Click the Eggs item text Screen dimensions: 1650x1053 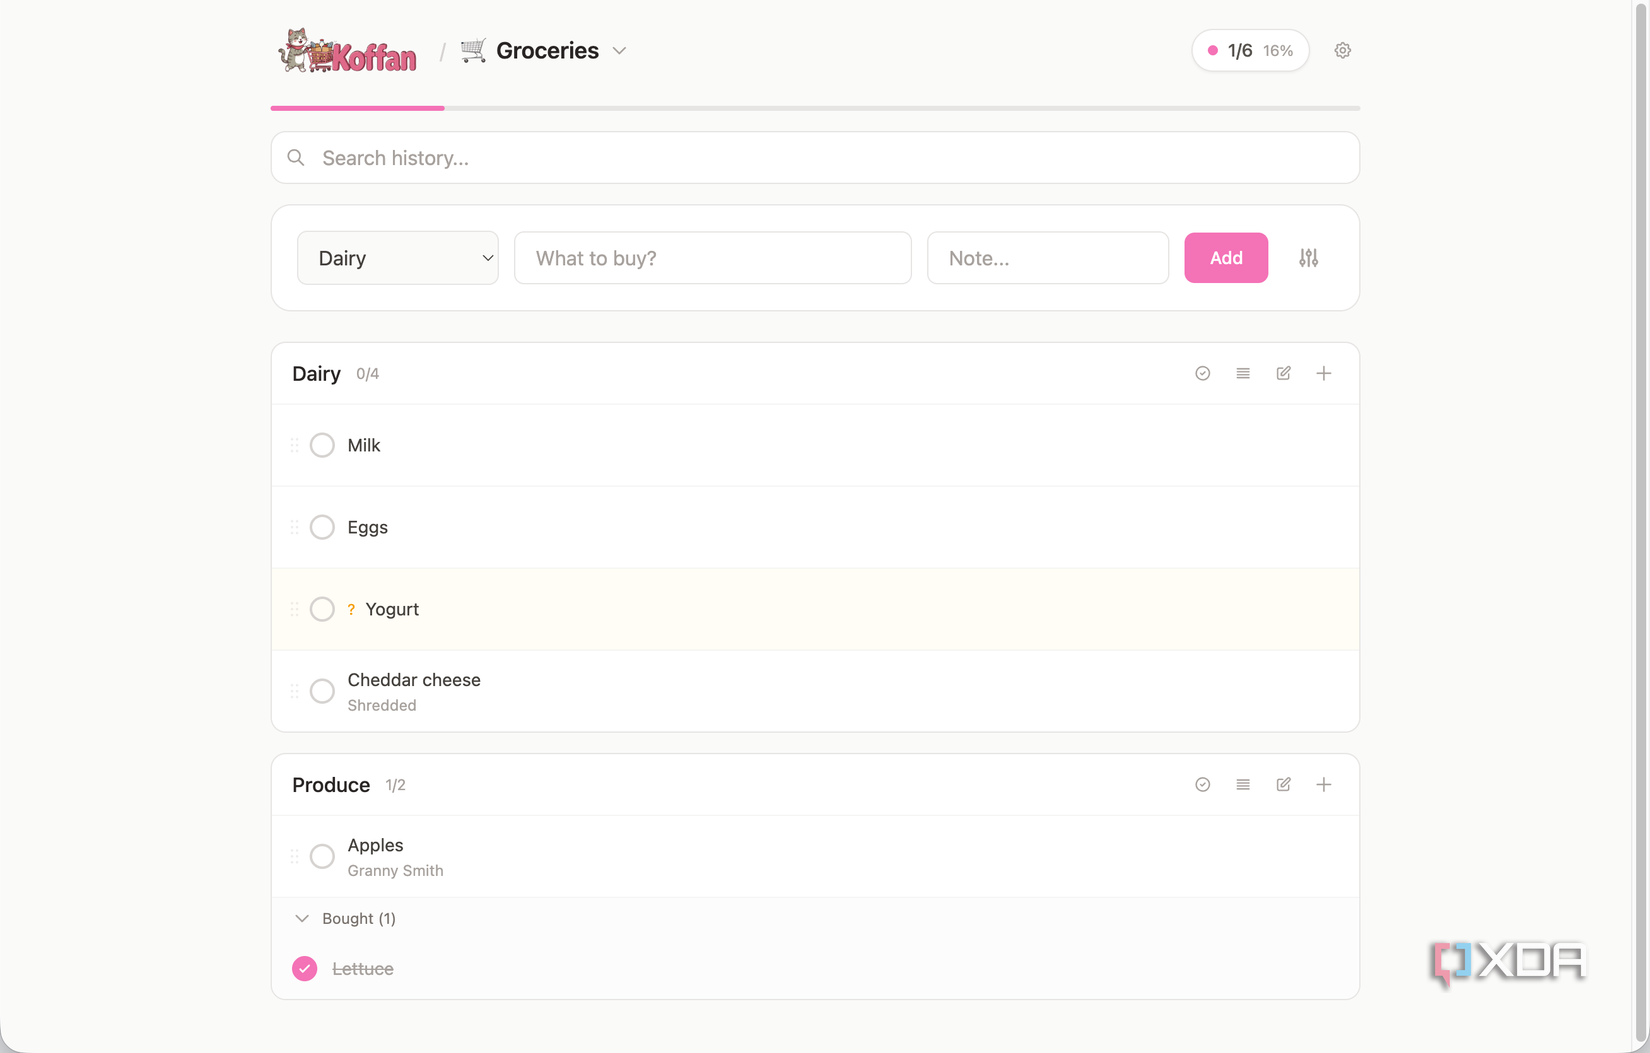pos(368,528)
